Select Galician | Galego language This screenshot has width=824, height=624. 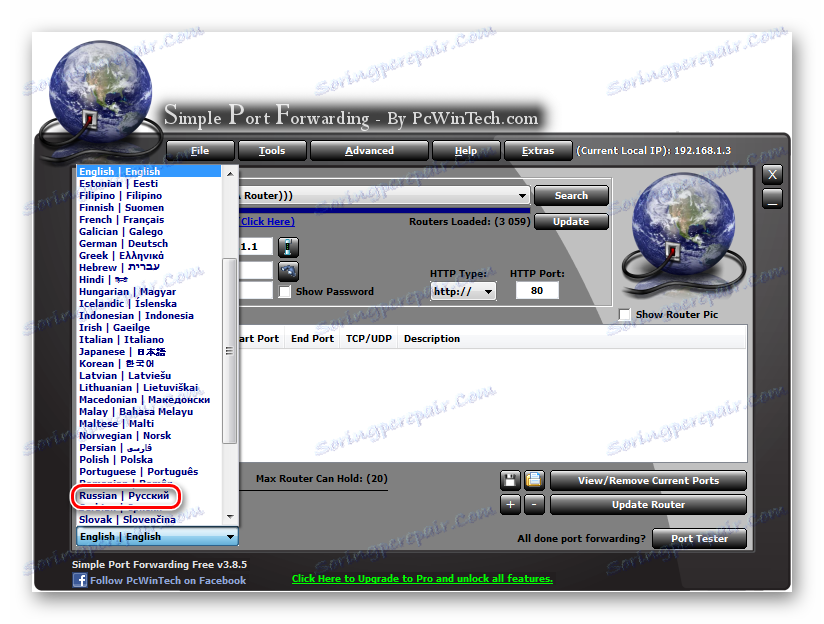click(x=149, y=232)
